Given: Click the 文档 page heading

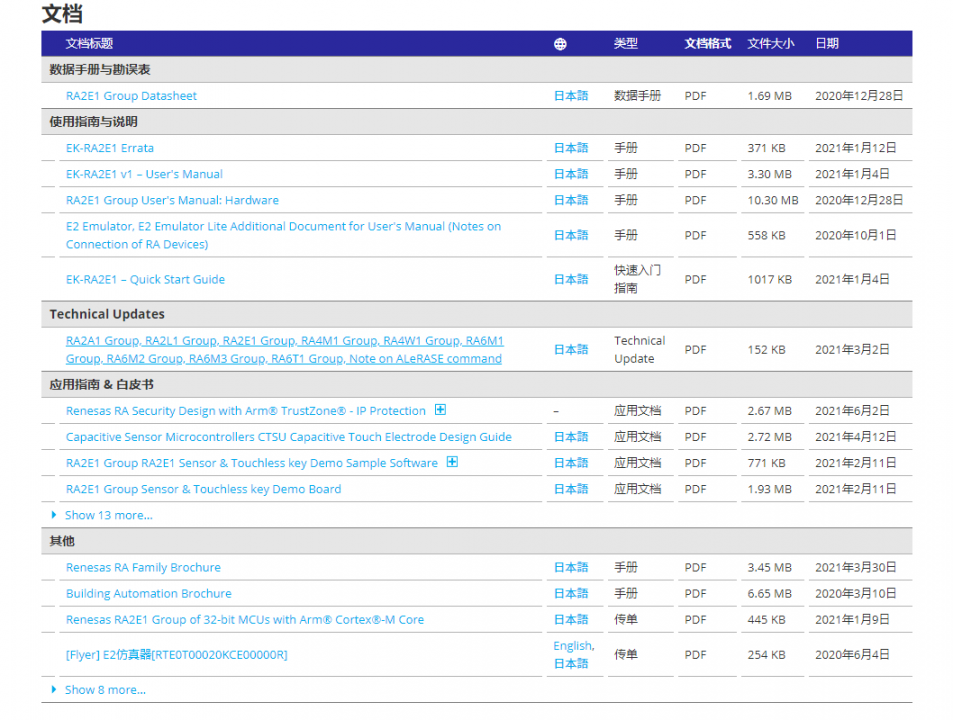Looking at the screenshot, I should coord(62,13).
